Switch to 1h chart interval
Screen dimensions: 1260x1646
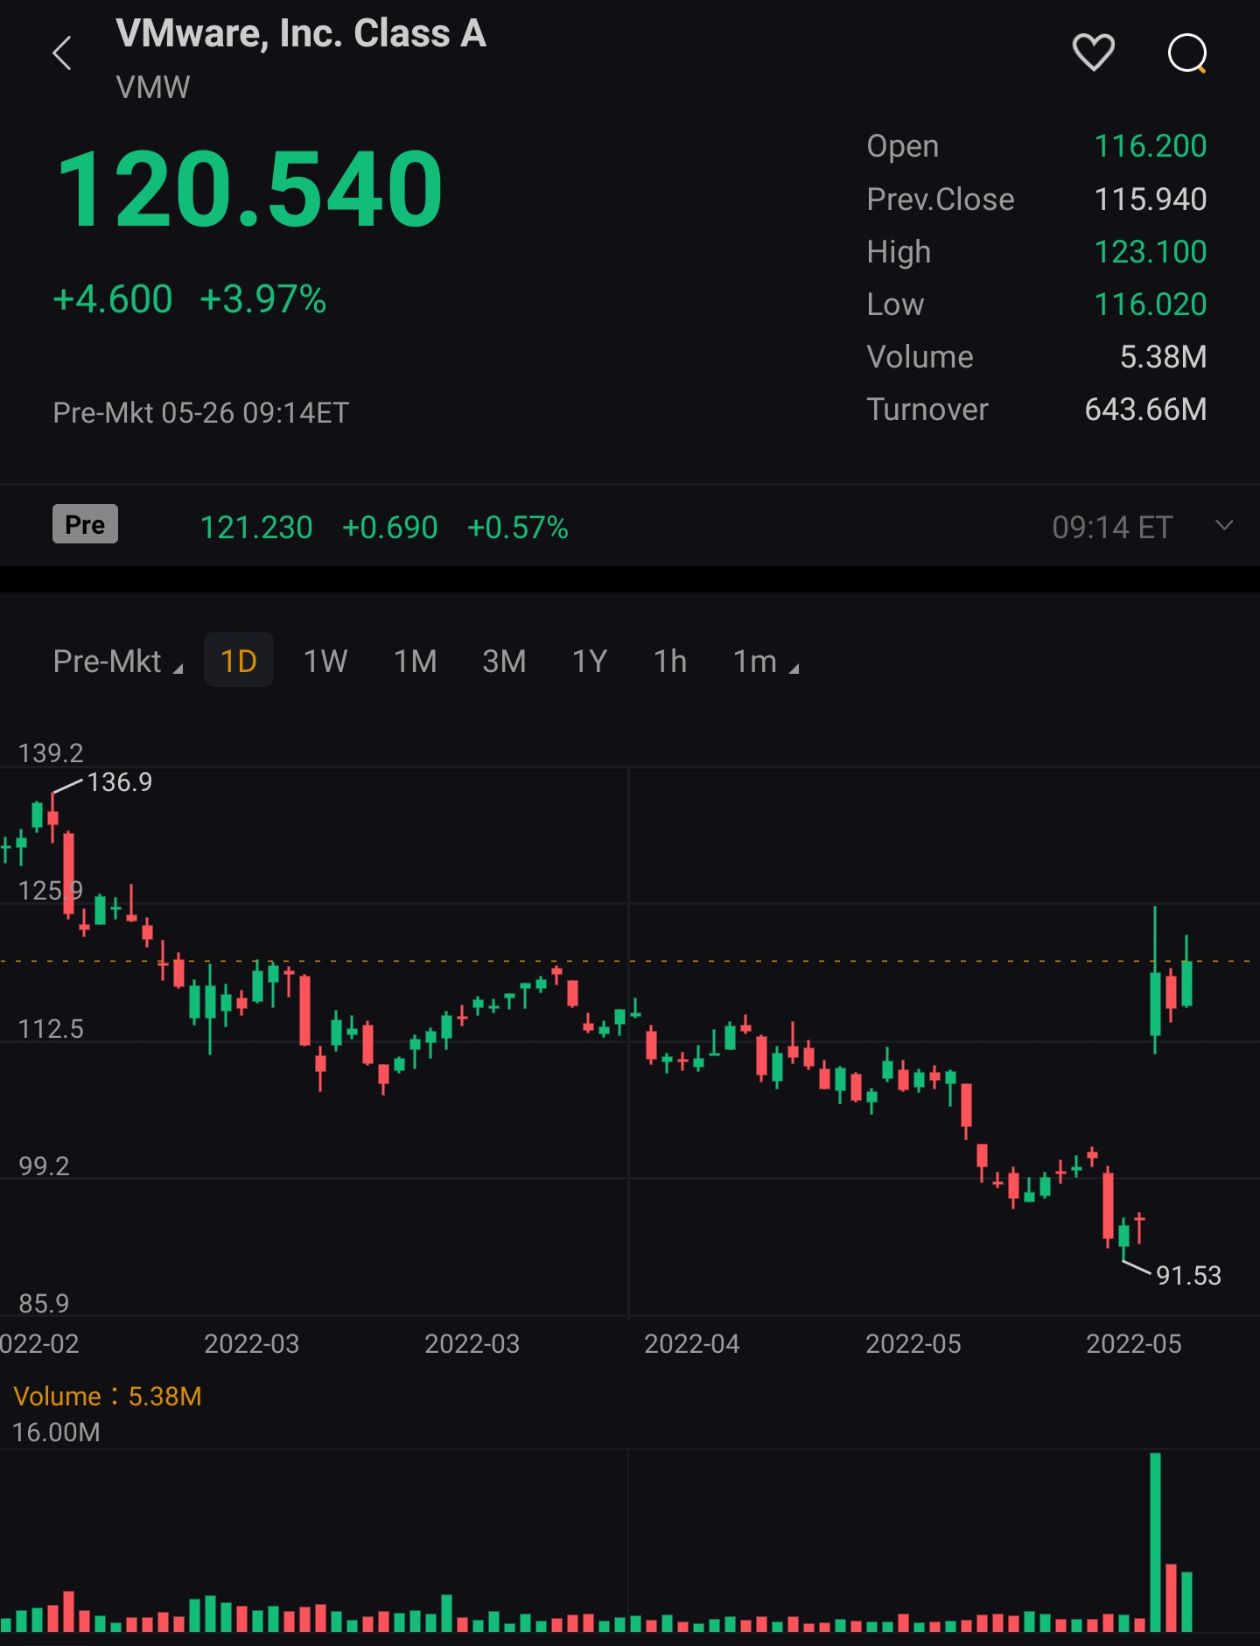tap(670, 661)
